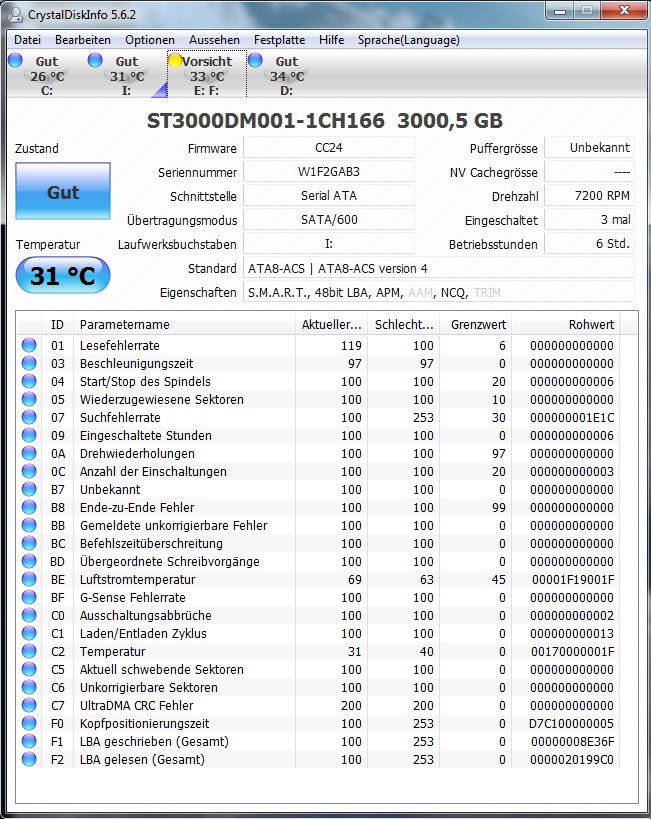Screen dimensions: 651x819
Task: Click the Standard ATA8-ACS field
Action: 439,268
